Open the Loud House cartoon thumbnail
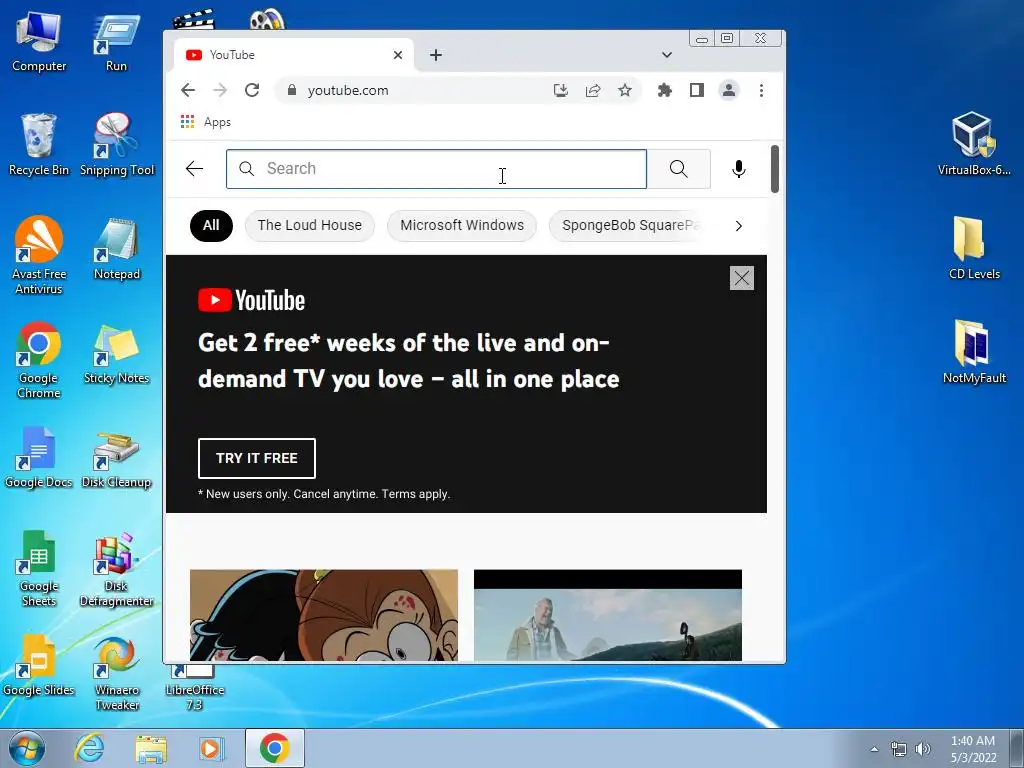 (324, 615)
